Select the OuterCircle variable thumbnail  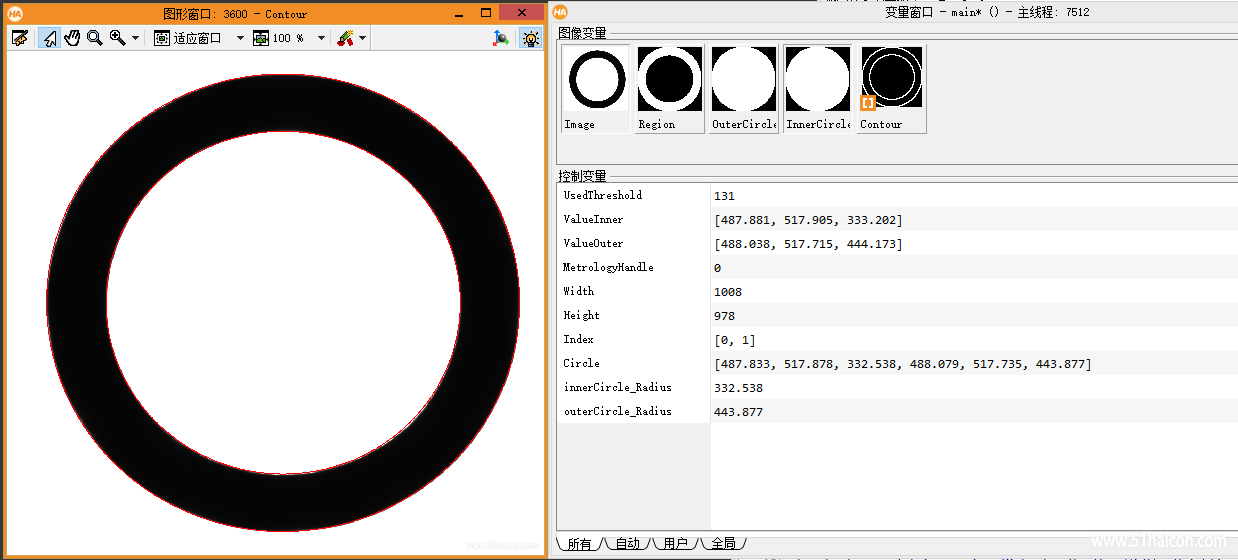(x=744, y=88)
